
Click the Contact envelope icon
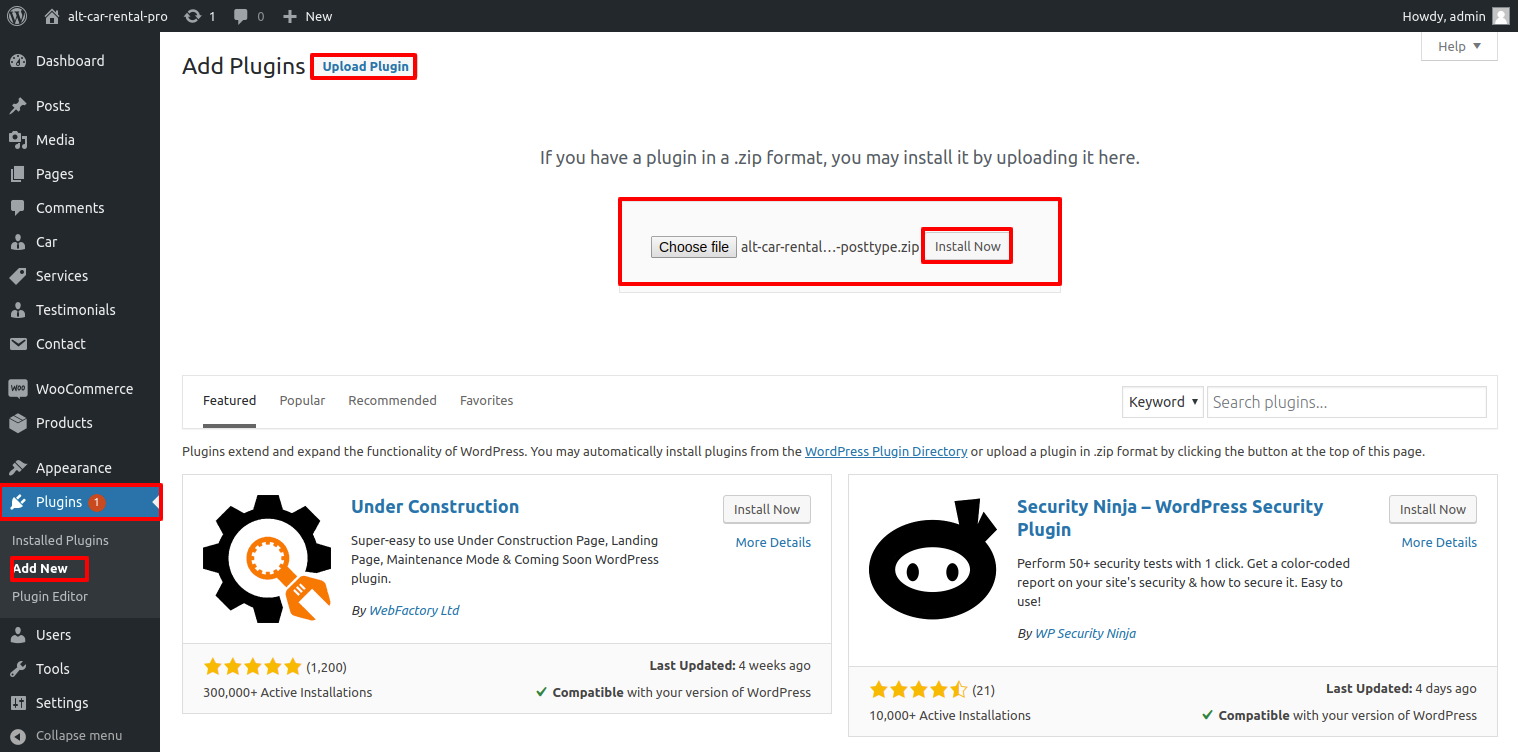(x=18, y=344)
